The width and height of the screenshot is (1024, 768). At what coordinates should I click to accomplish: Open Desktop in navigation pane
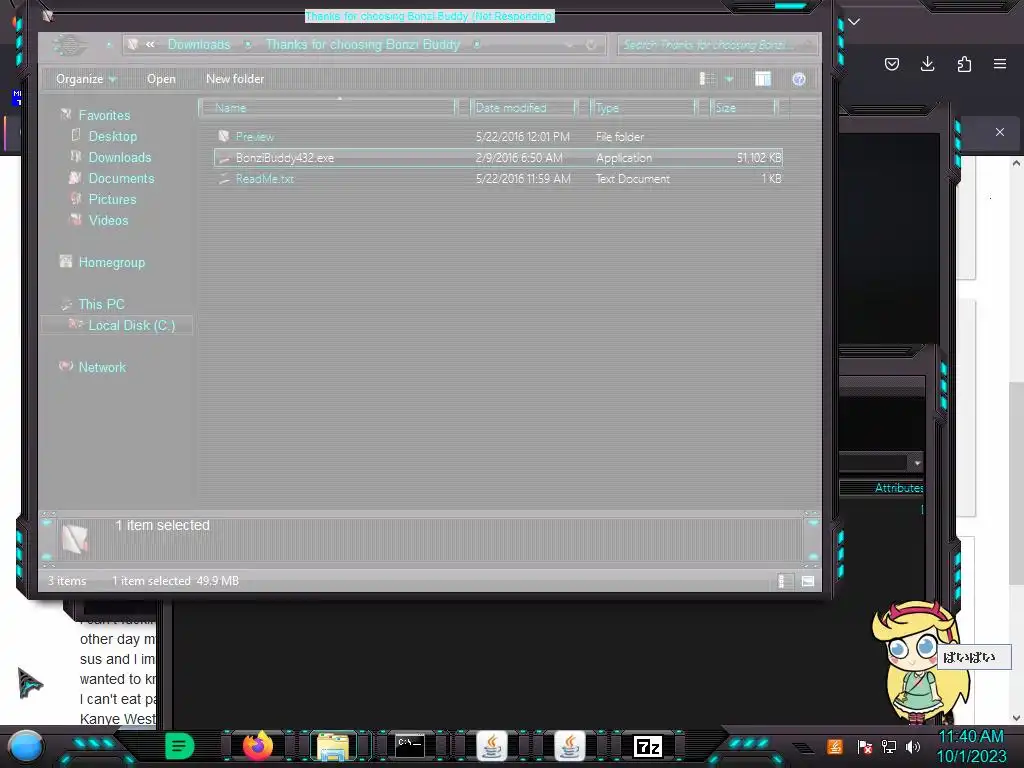[x=113, y=136]
